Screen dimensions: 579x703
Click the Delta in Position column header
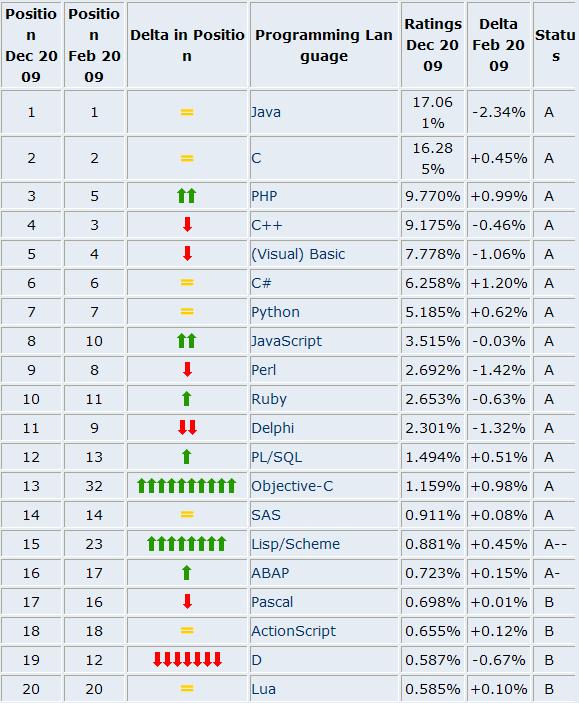click(x=187, y=45)
